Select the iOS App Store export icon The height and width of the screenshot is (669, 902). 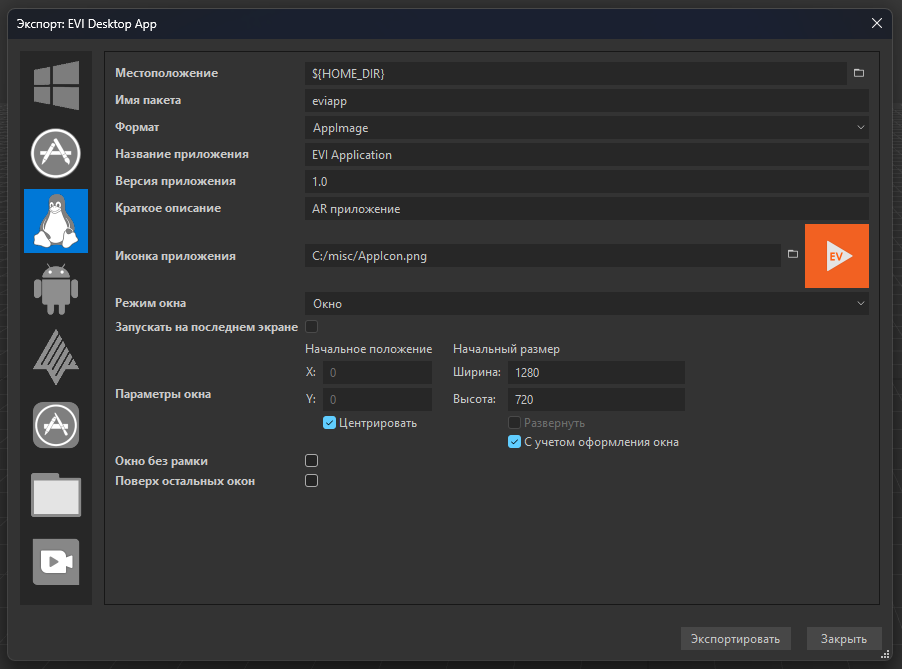tap(56, 425)
